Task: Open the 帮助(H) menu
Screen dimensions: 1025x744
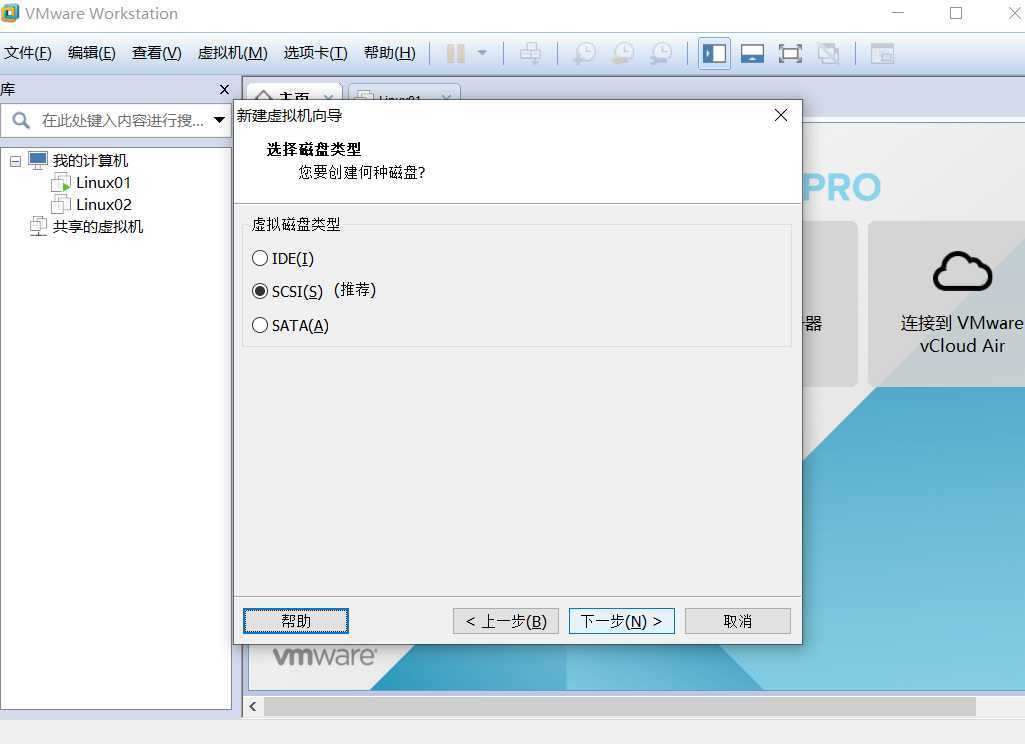Action: coord(390,53)
